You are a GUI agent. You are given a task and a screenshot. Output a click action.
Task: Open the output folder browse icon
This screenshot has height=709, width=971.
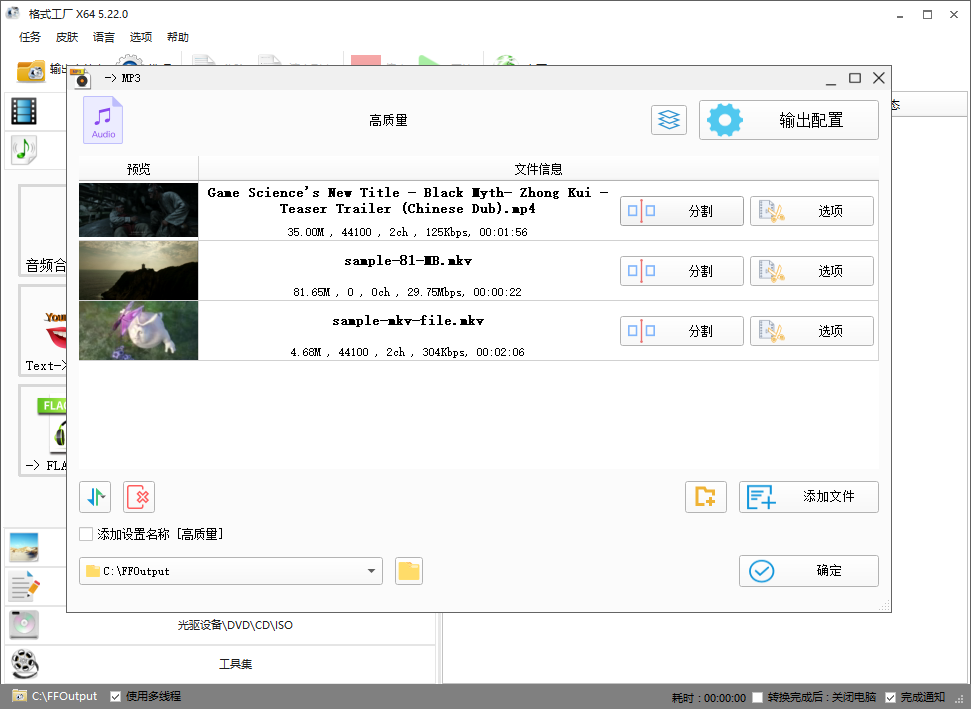click(408, 570)
